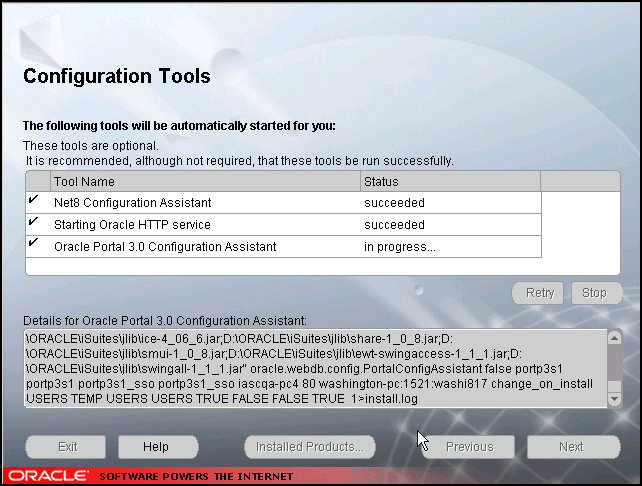Open Installed Products dialog

pyautogui.click(x=310, y=447)
